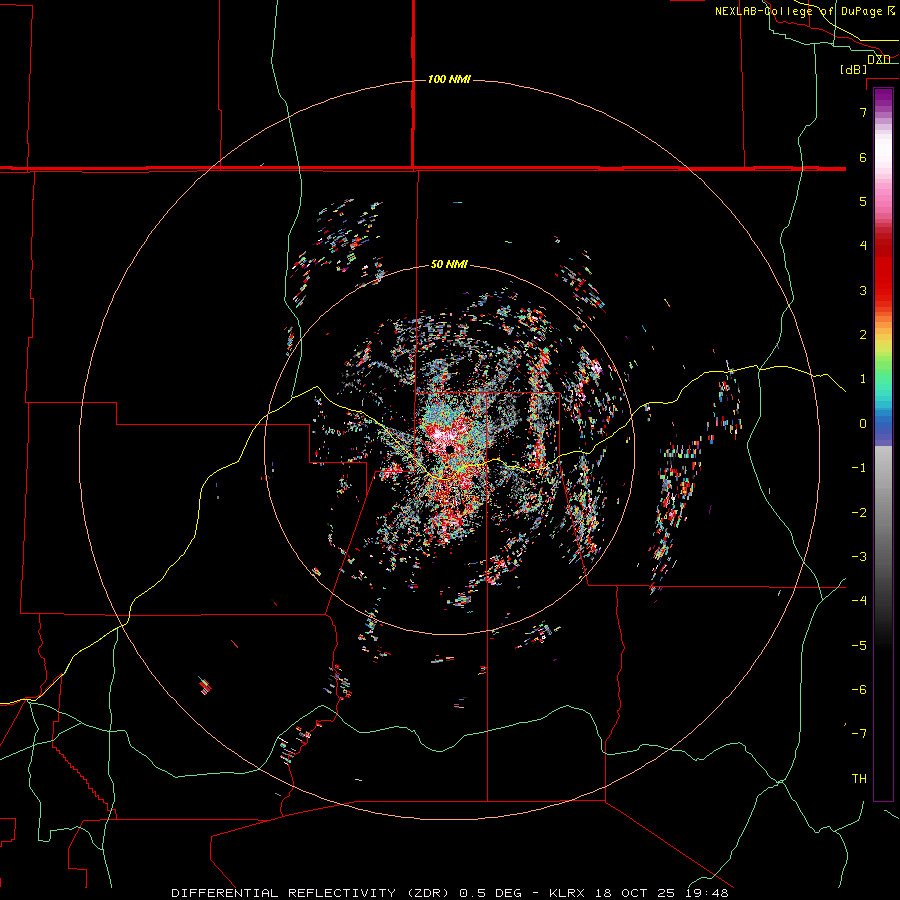Image resolution: width=900 pixels, height=900 pixels.
Task: Click DIFFERENTIAL REFLECTIVITY in the bottom caption
Action: point(284,893)
